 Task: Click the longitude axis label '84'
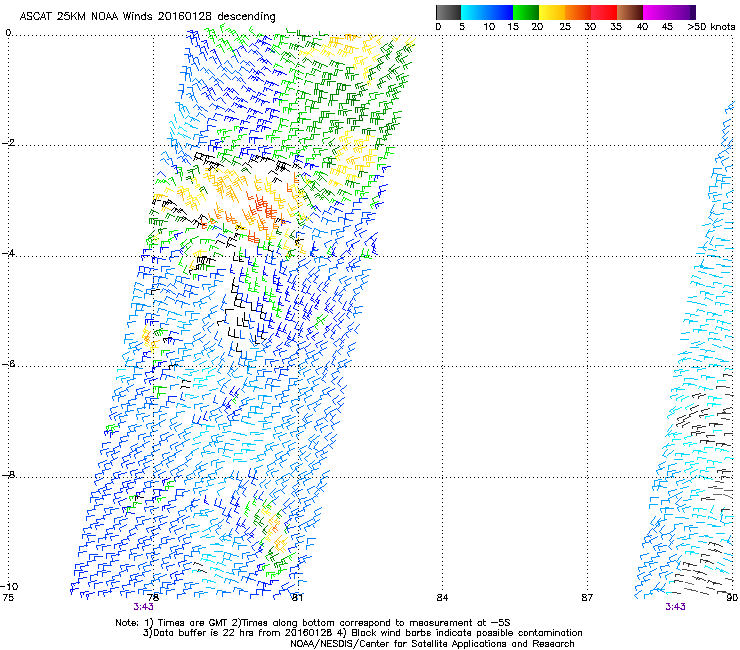[x=442, y=598]
